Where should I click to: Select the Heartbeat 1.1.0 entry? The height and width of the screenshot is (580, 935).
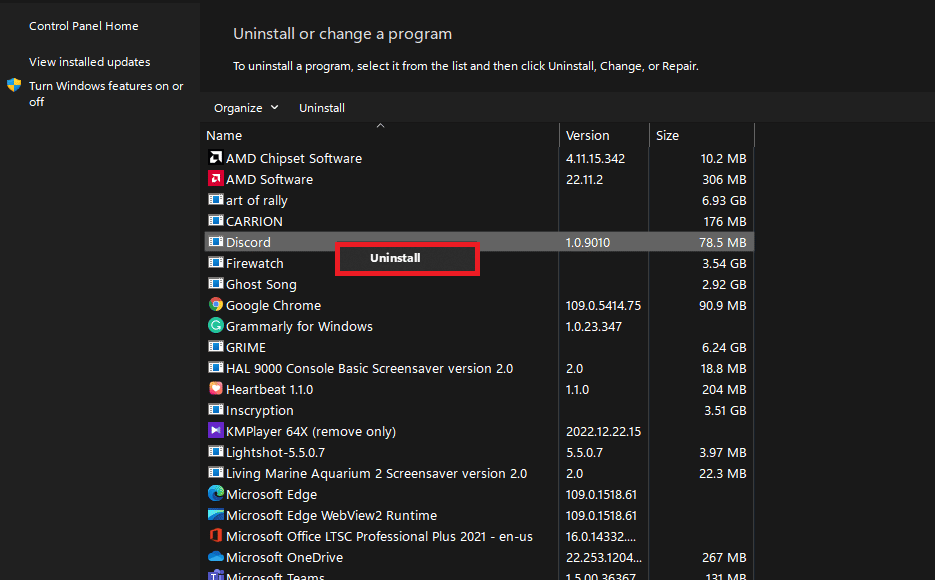click(270, 389)
